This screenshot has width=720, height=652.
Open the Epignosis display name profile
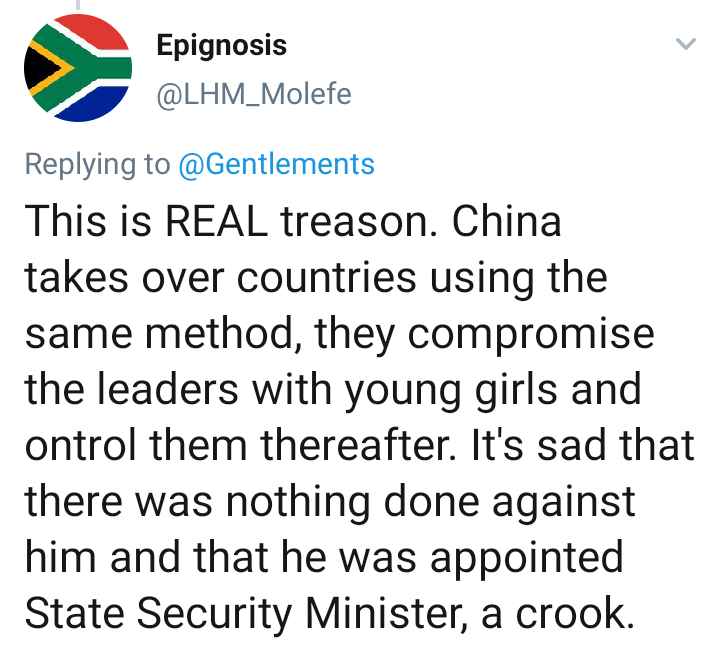(x=221, y=46)
